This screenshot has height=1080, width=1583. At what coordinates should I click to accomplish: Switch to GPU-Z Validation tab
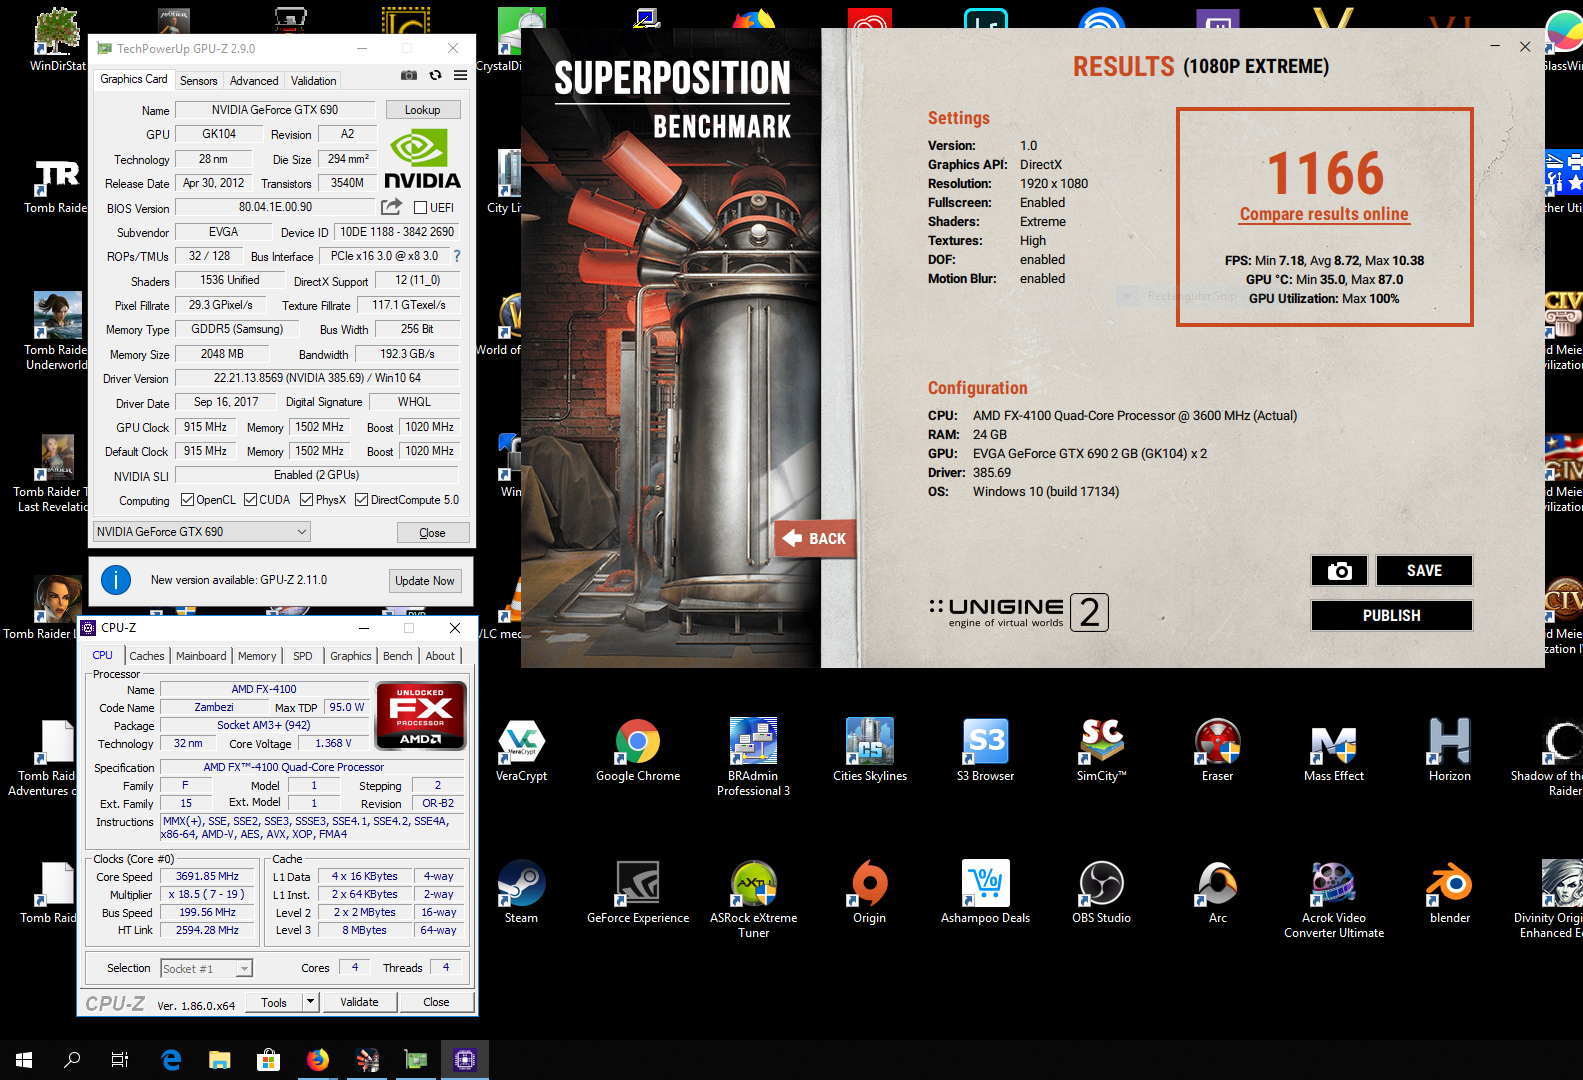[x=313, y=81]
